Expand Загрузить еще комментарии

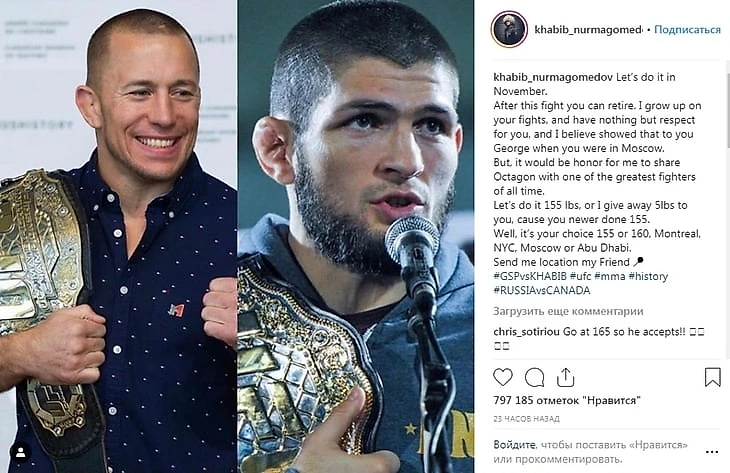pyautogui.click(x=568, y=311)
